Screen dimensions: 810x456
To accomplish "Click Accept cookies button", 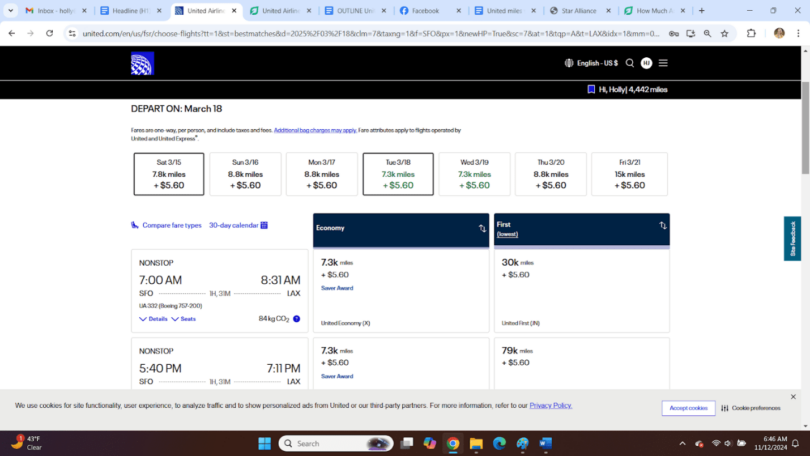I will click(x=688, y=408).
